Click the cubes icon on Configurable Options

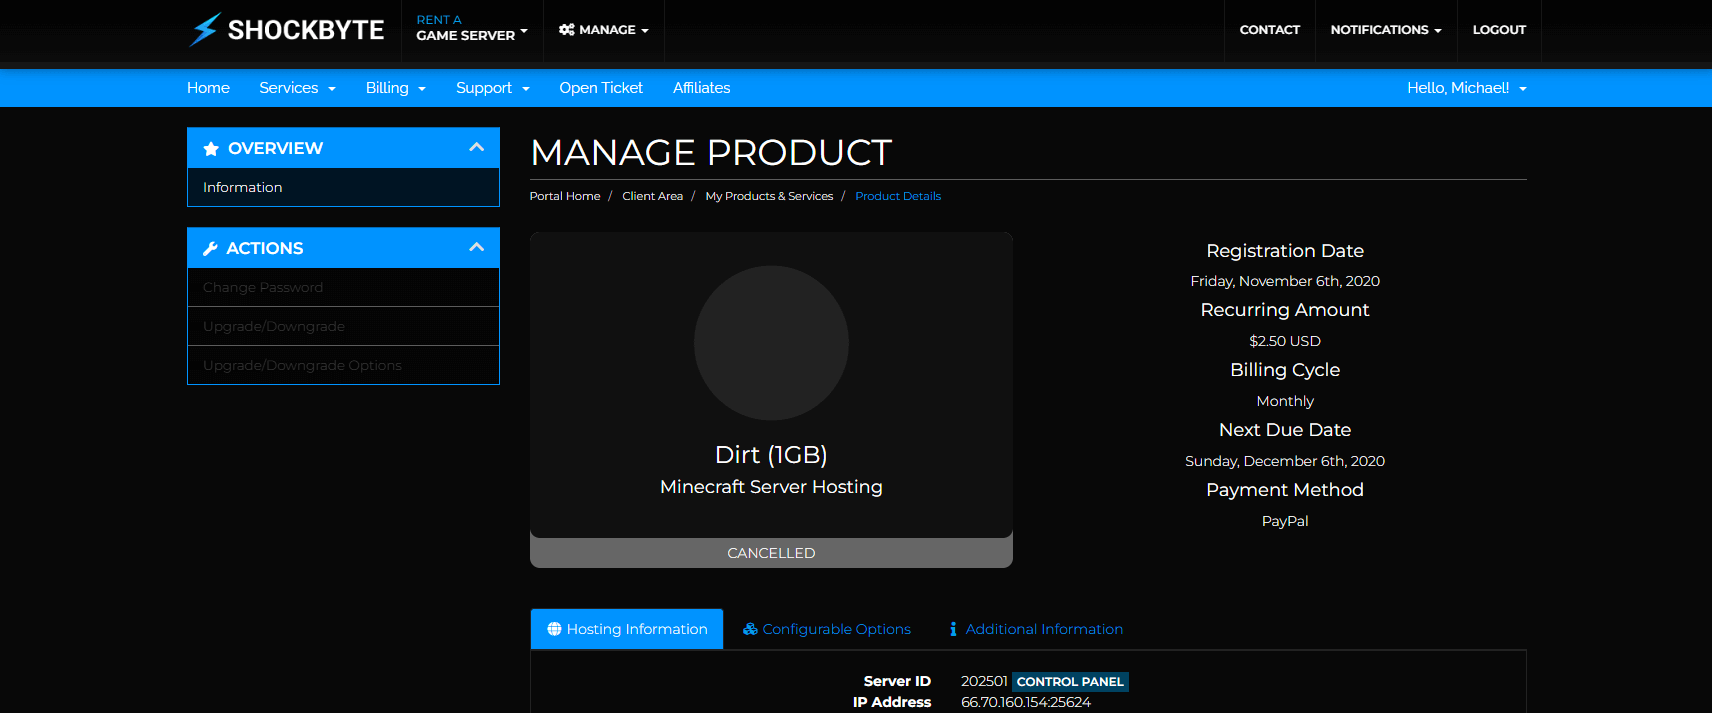pyautogui.click(x=750, y=629)
